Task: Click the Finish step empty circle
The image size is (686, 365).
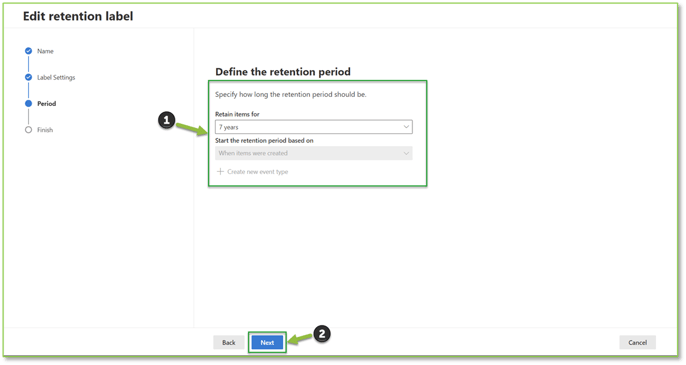Action: (28, 130)
